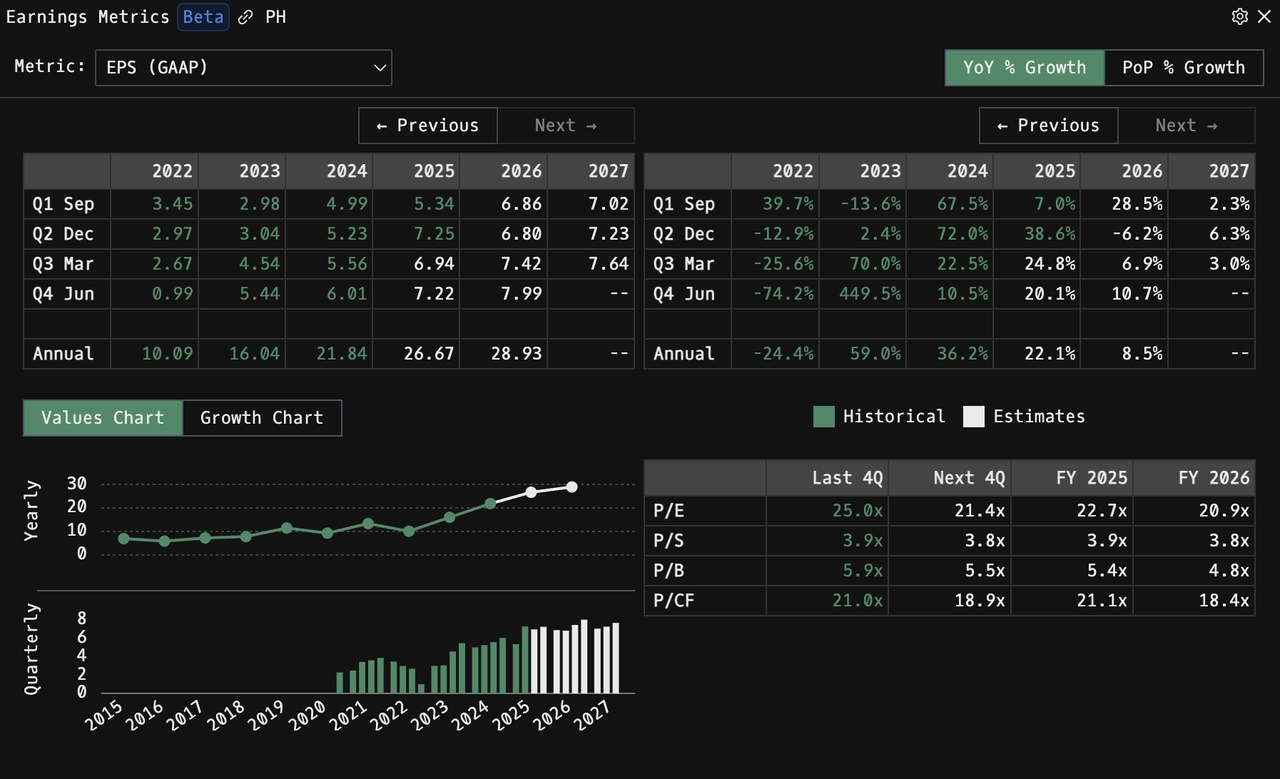Click the Annual 2025 value 26.67 cell
Image resolution: width=1280 pixels, height=779 pixels.
(417, 354)
